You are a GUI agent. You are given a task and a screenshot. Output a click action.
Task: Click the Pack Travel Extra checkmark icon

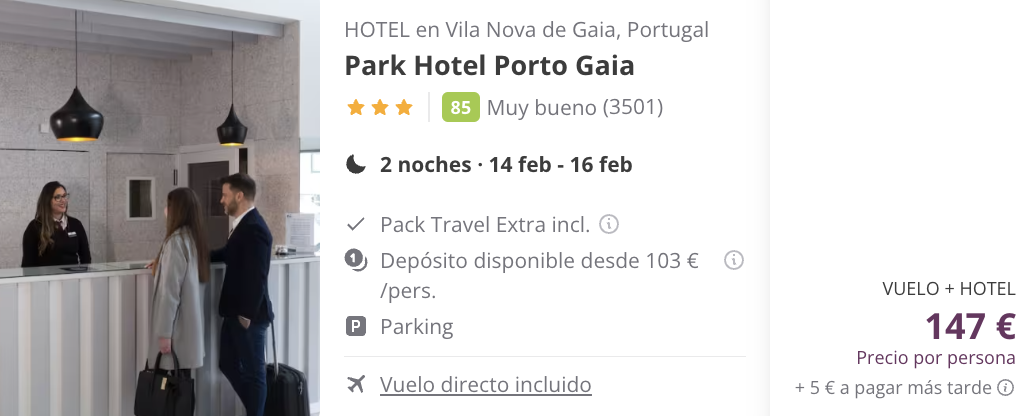355,225
